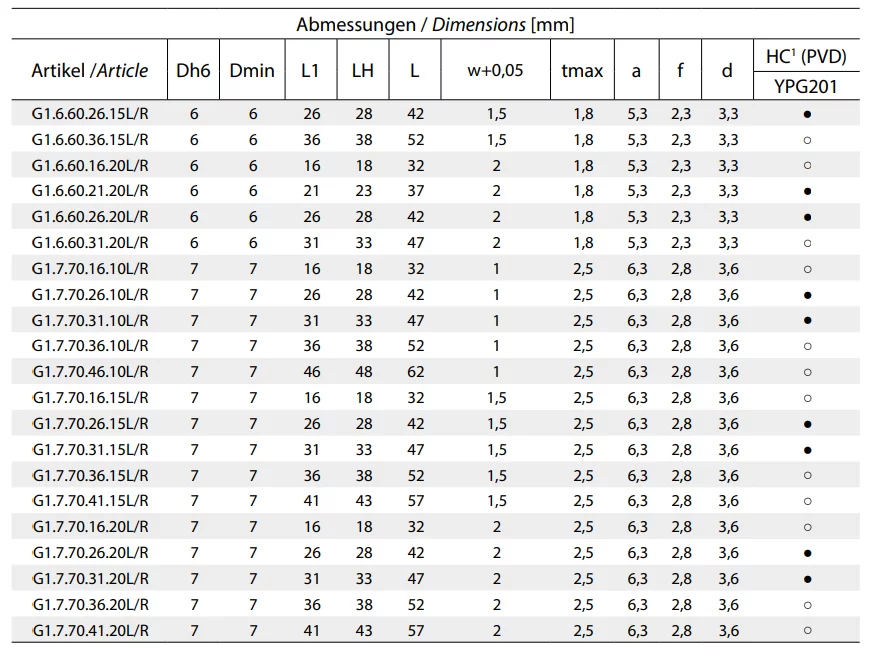The image size is (880, 649).
Task: Select the tmax column header
Action: pyautogui.click(x=582, y=70)
